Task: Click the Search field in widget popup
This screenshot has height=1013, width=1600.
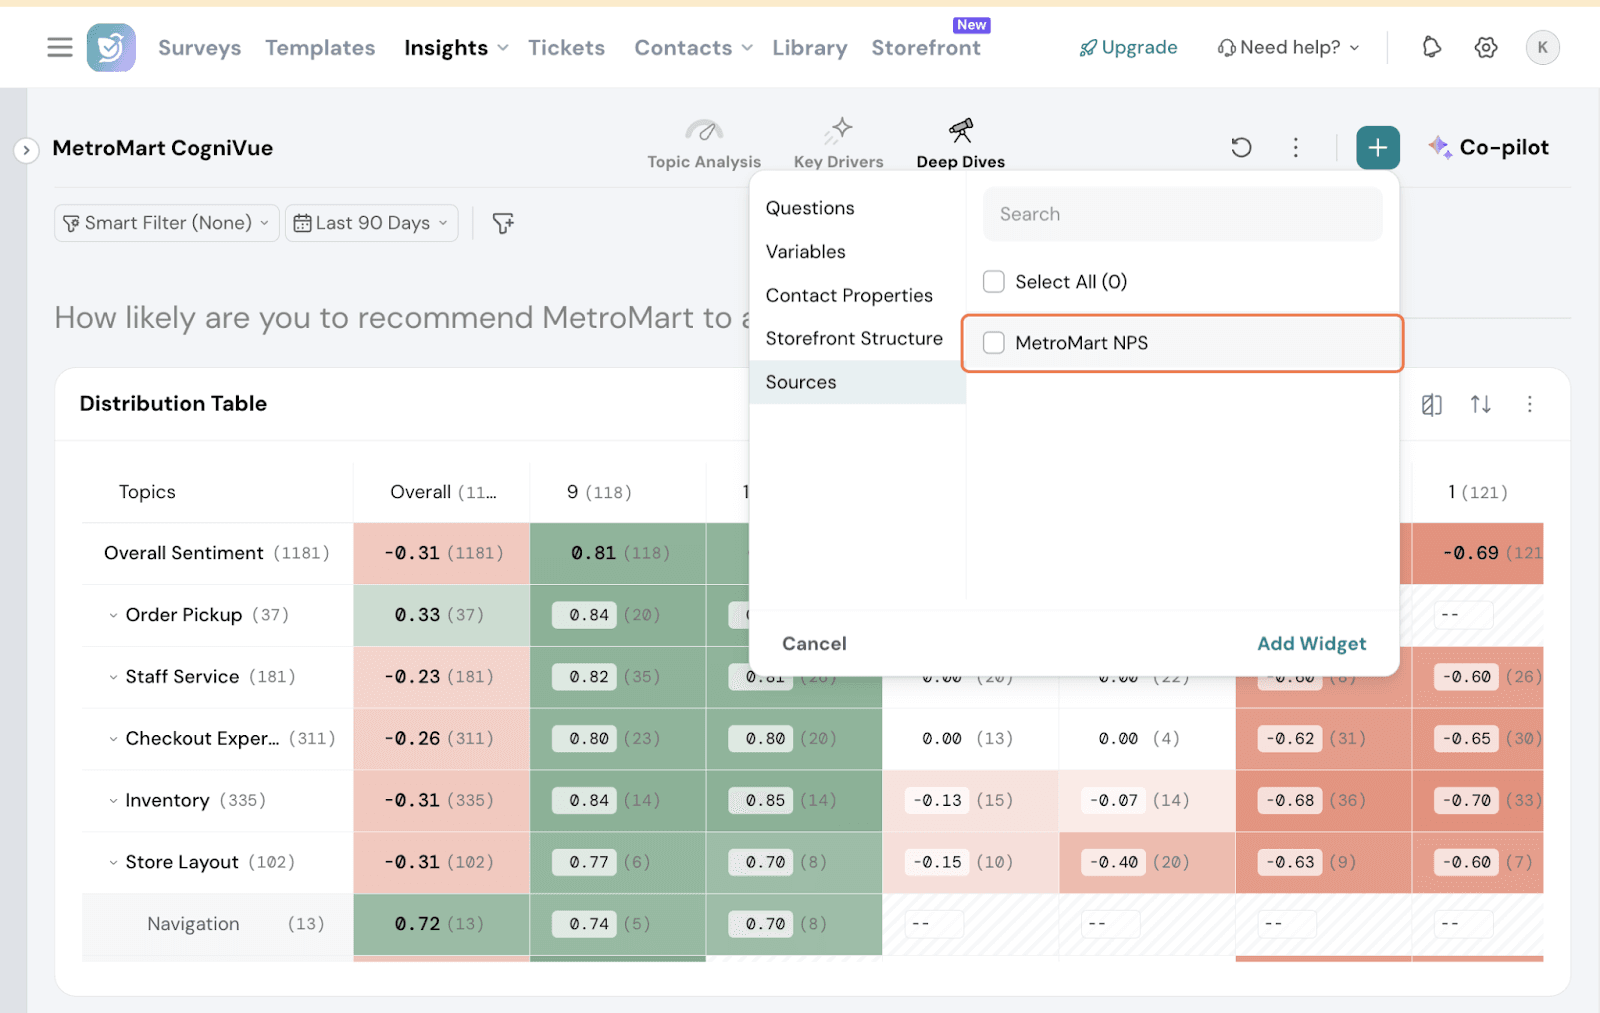Action: coord(1182,214)
